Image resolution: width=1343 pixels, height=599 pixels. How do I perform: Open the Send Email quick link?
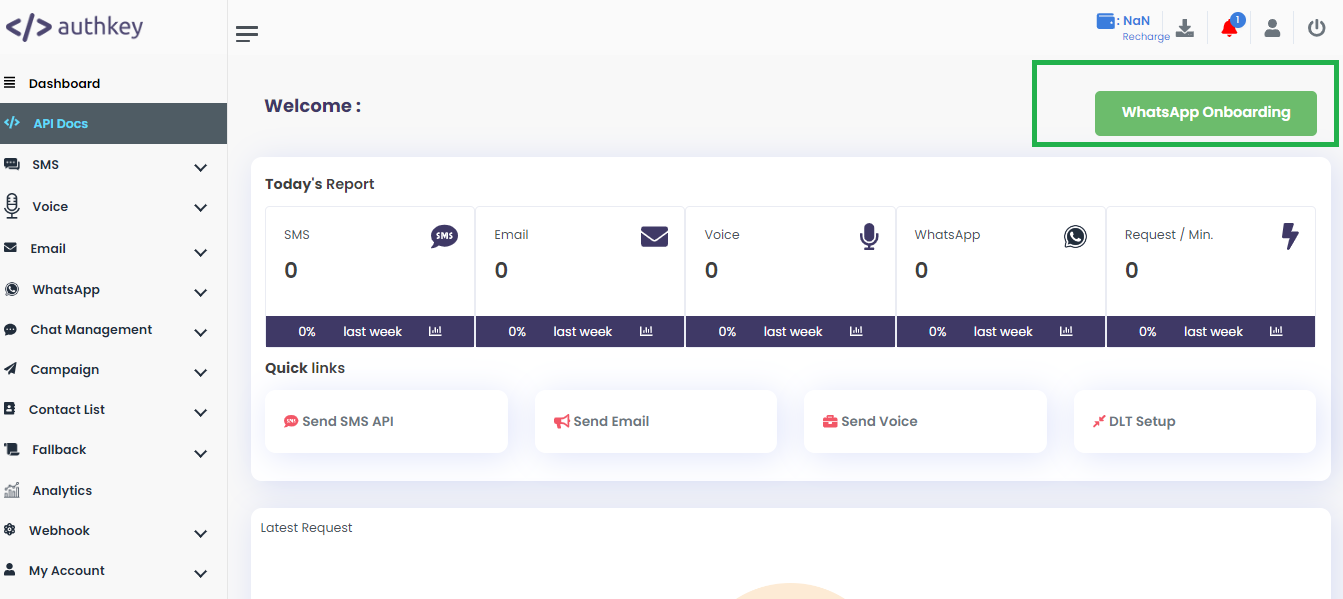click(656, 421)
